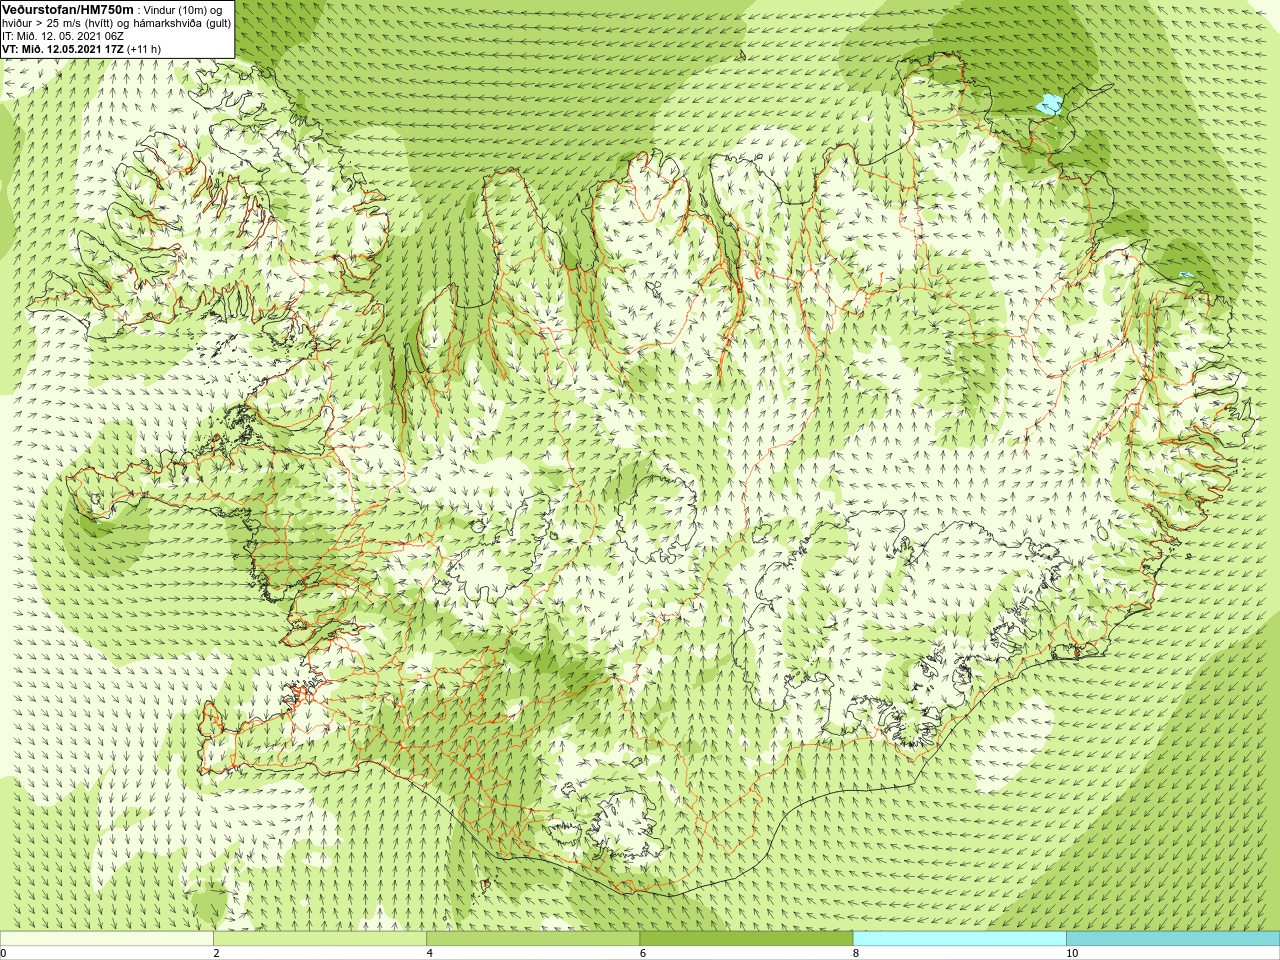Select the teal legend swatch above 10
The height and width of the screenshot is (960, 1280).
point(1173,939)
